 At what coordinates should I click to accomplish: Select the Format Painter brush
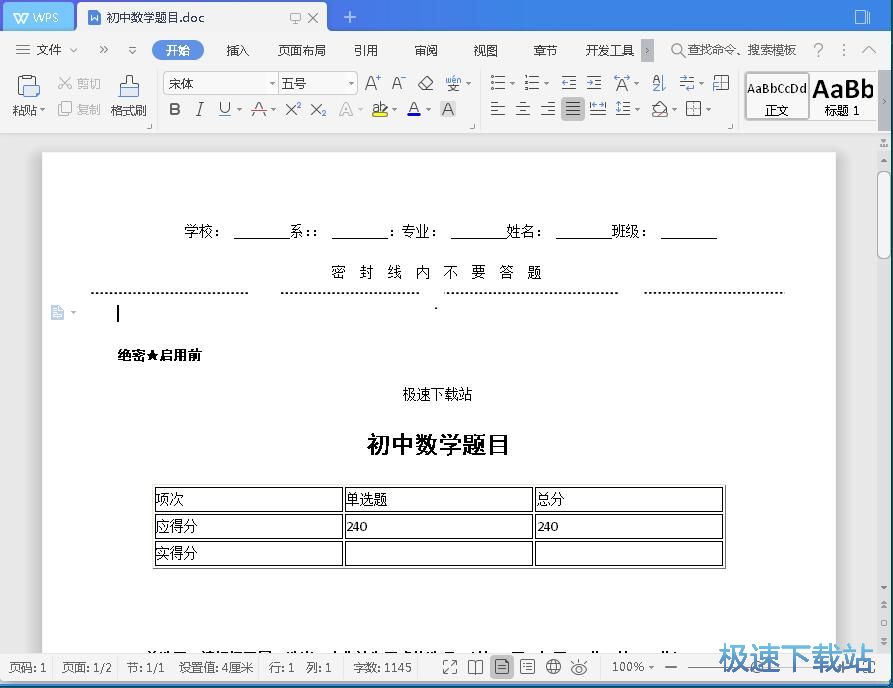pos(129,86)
